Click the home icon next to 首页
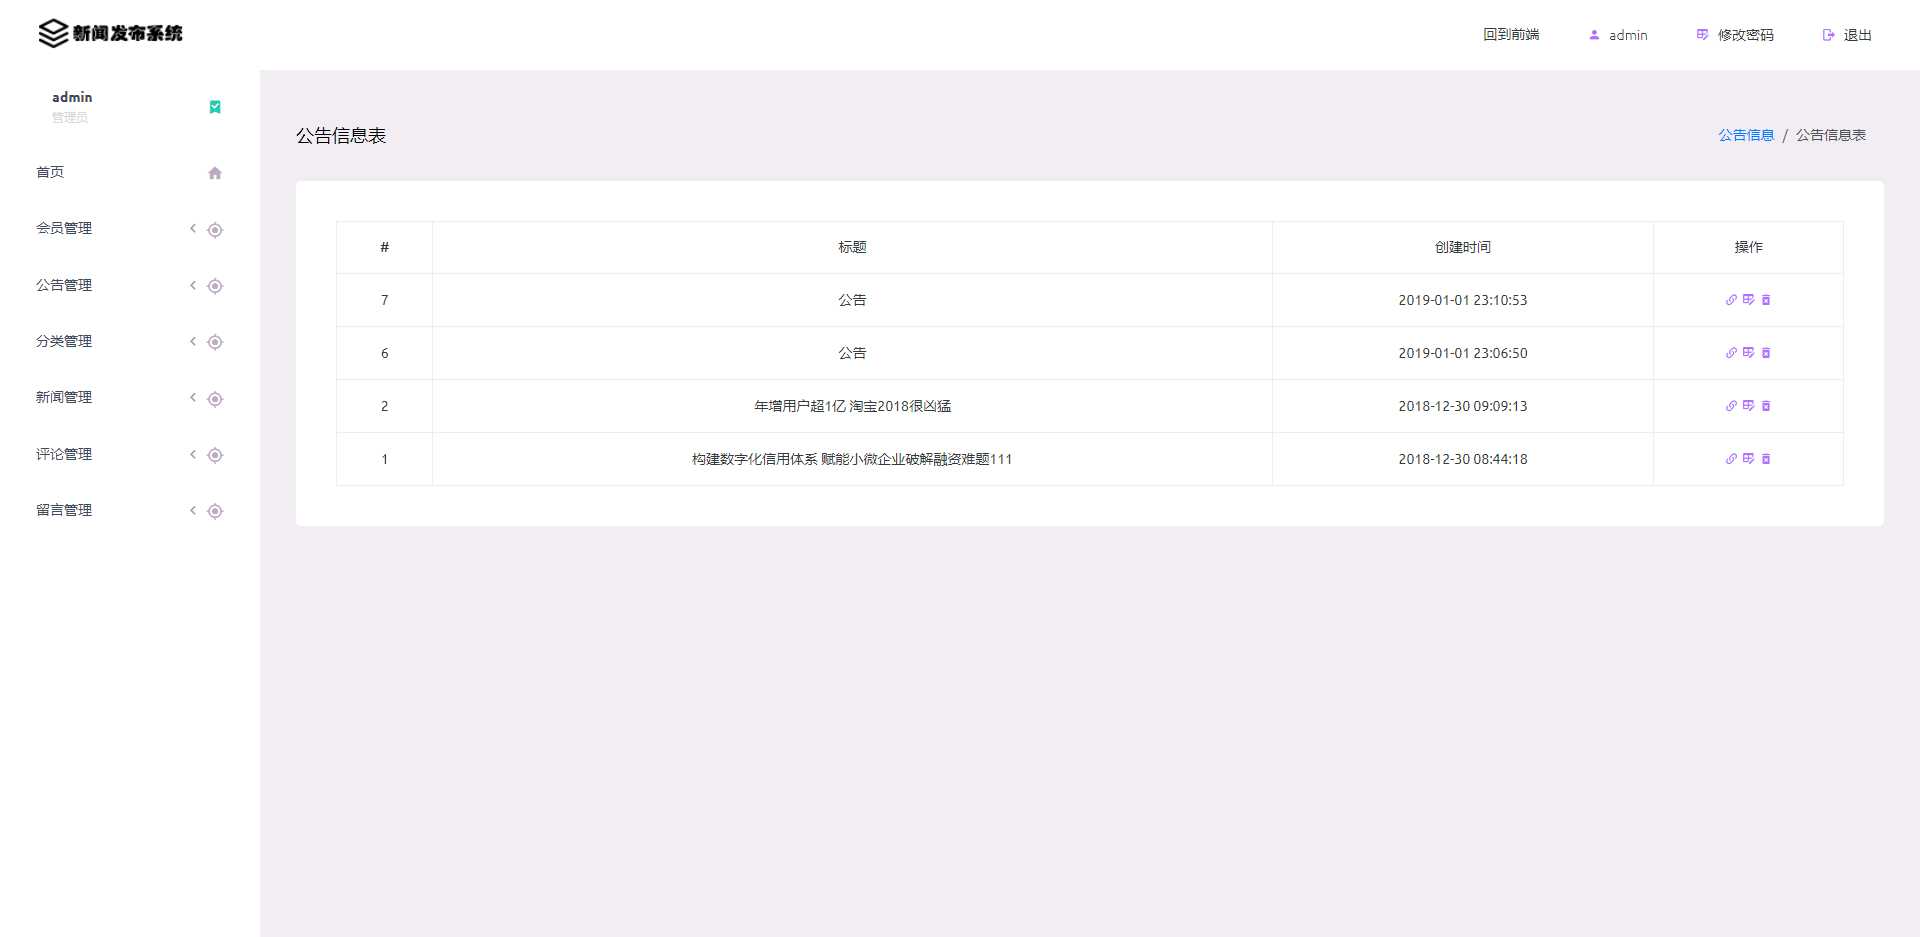 pos(215,173)
